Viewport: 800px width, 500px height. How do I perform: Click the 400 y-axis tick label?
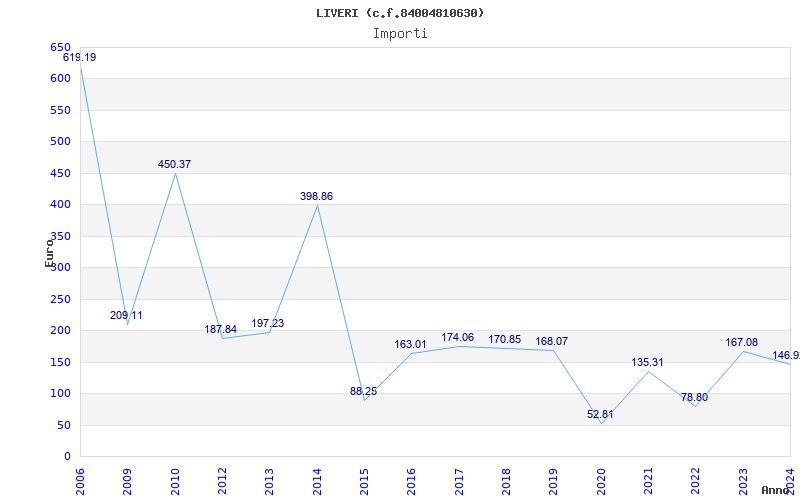coord(60,205)
